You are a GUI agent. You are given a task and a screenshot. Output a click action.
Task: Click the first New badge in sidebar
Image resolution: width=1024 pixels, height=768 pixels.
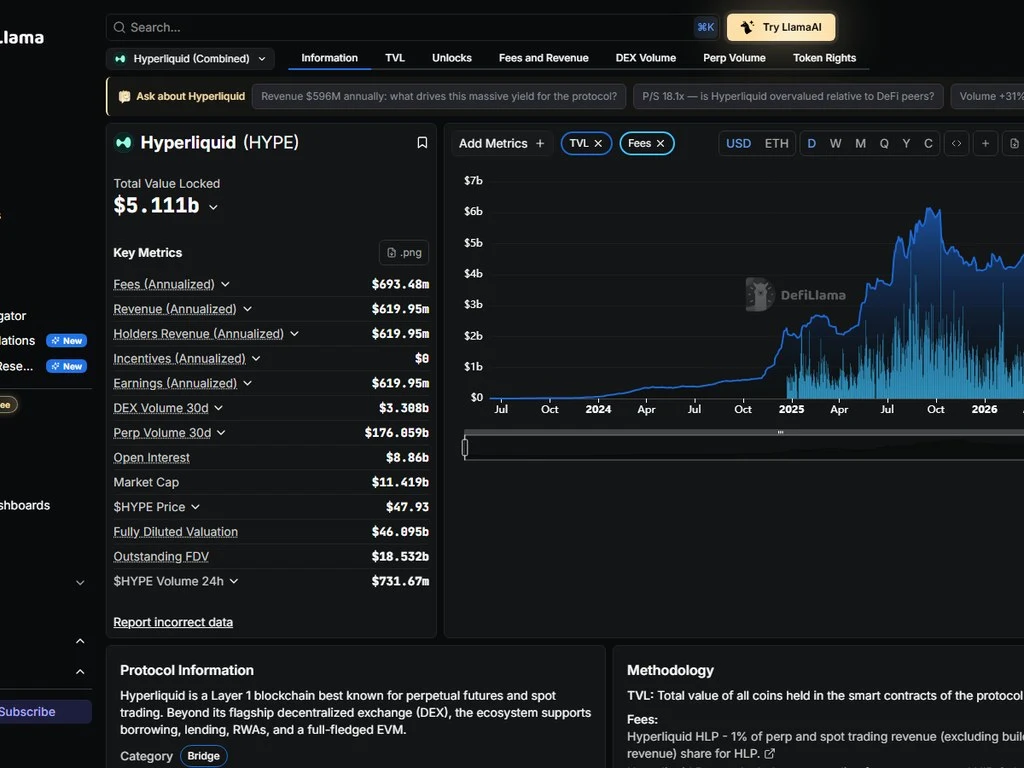point(67,341)
